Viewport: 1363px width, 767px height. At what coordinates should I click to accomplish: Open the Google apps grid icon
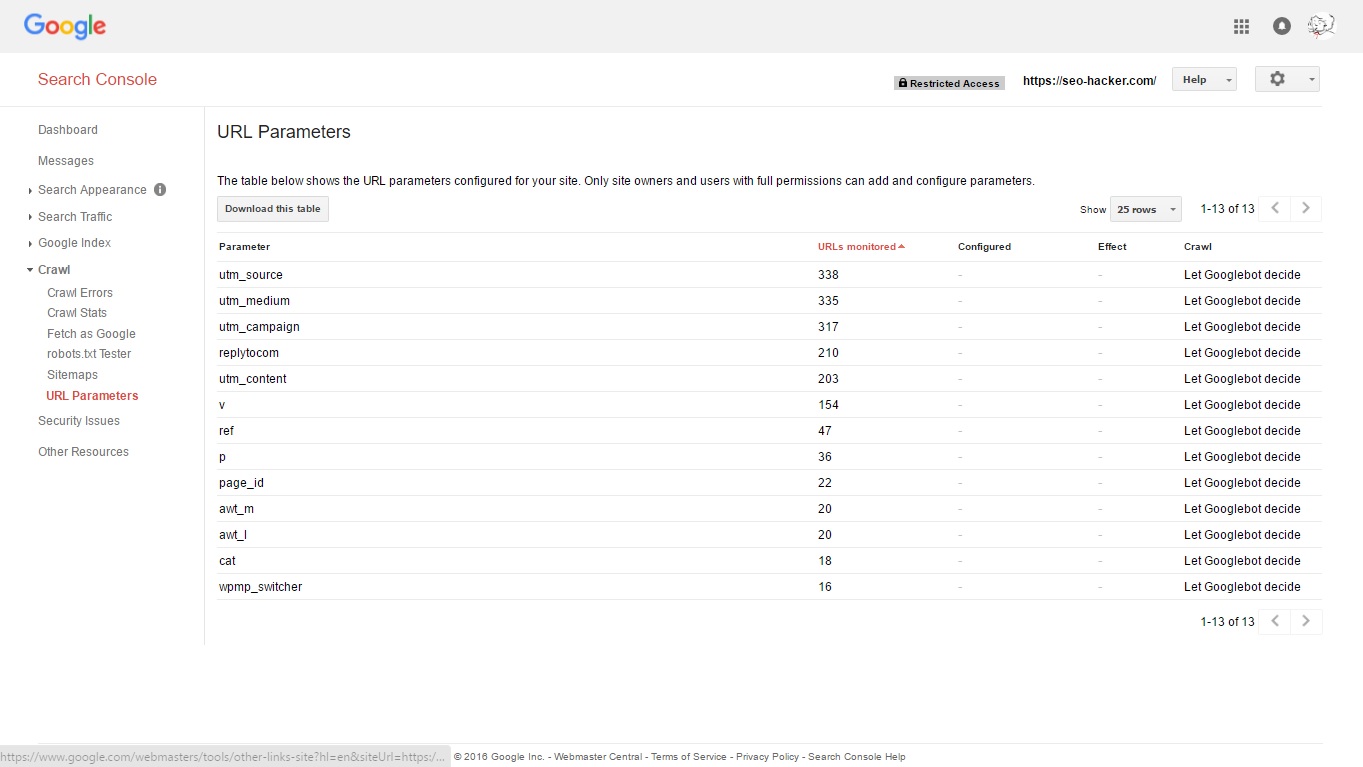point(1241,27)
